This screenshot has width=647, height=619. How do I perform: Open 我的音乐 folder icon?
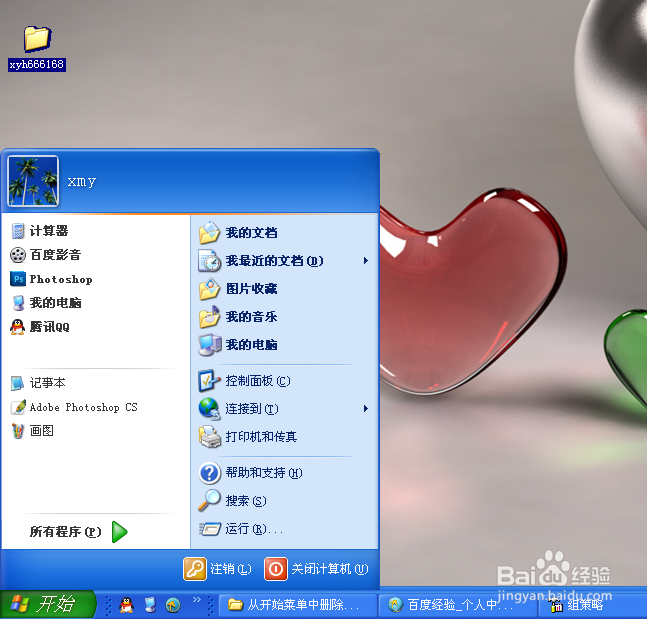click(210, 317)
